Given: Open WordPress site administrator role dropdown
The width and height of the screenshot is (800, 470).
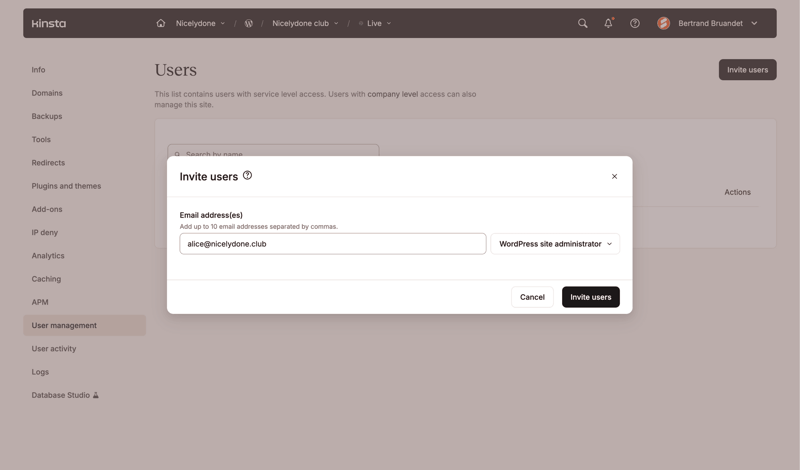Looking at the screenshot, I should (x=555, y=244).
